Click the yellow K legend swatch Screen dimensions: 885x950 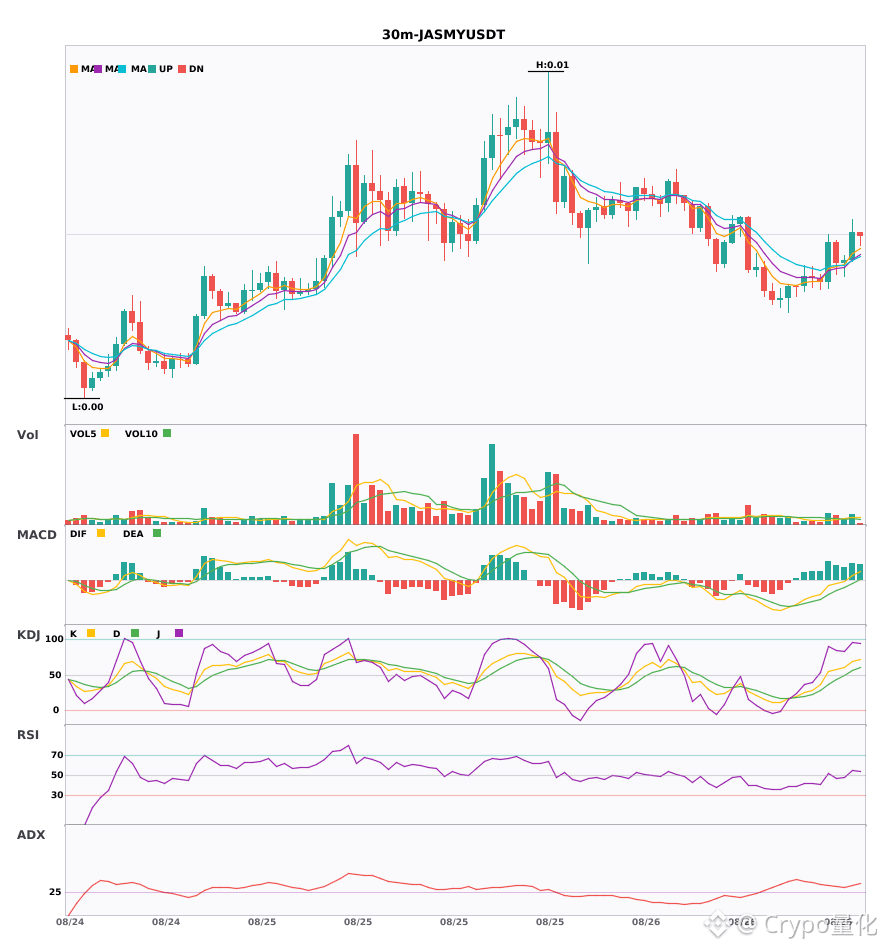[x=91, y=633]
